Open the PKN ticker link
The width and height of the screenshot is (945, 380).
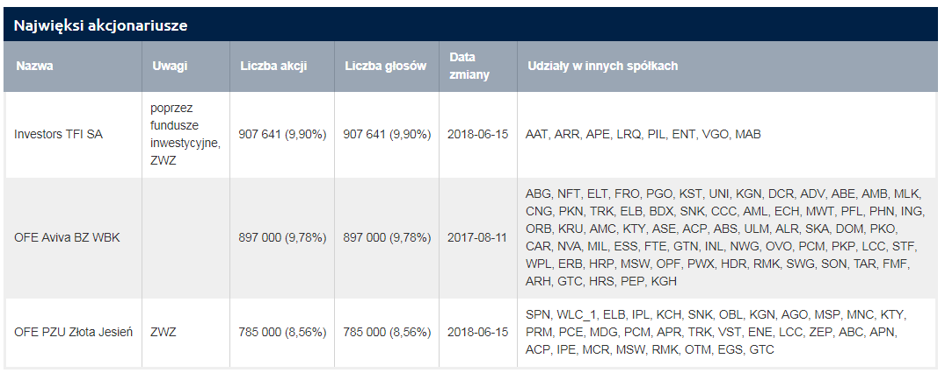click(570, 211)
